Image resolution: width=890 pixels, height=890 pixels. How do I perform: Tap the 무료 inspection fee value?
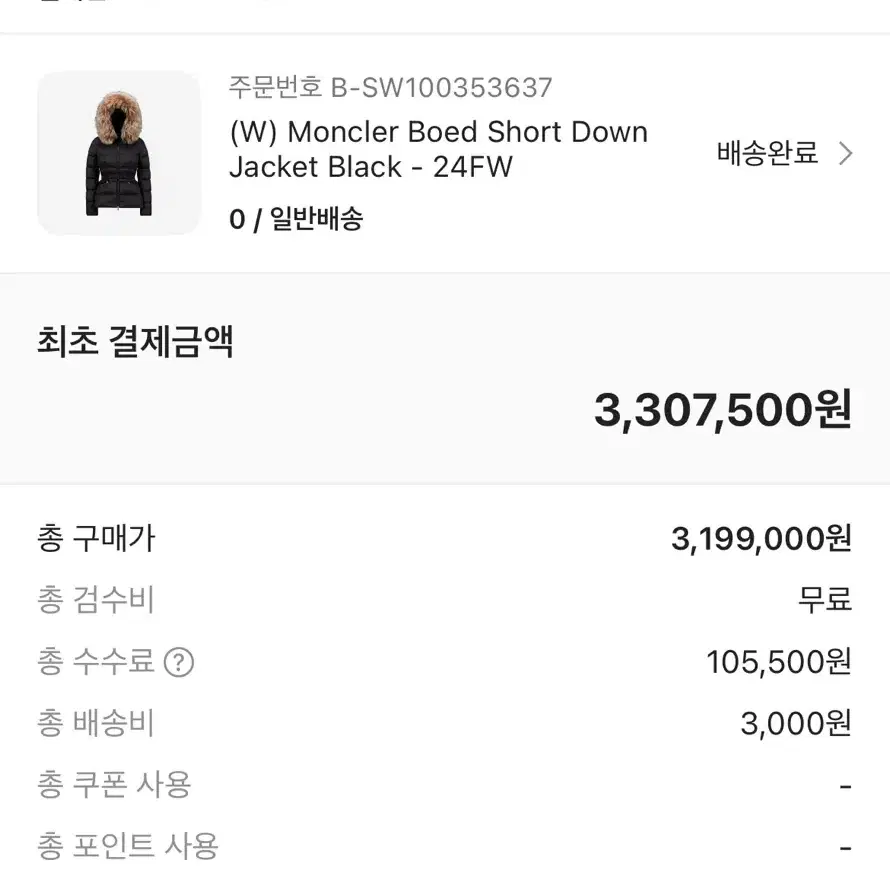(825, 600)
